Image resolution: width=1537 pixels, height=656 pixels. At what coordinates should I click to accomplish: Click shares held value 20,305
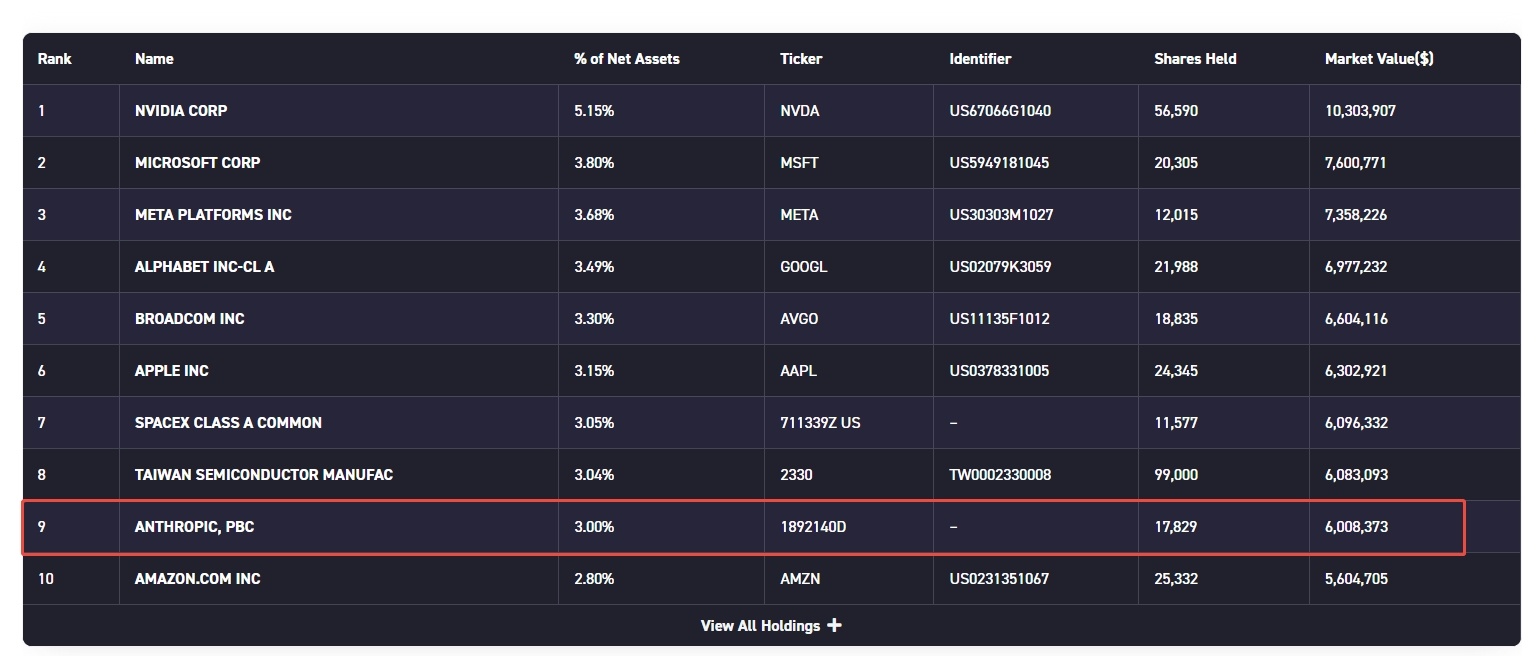click(x=1176, y=163)
